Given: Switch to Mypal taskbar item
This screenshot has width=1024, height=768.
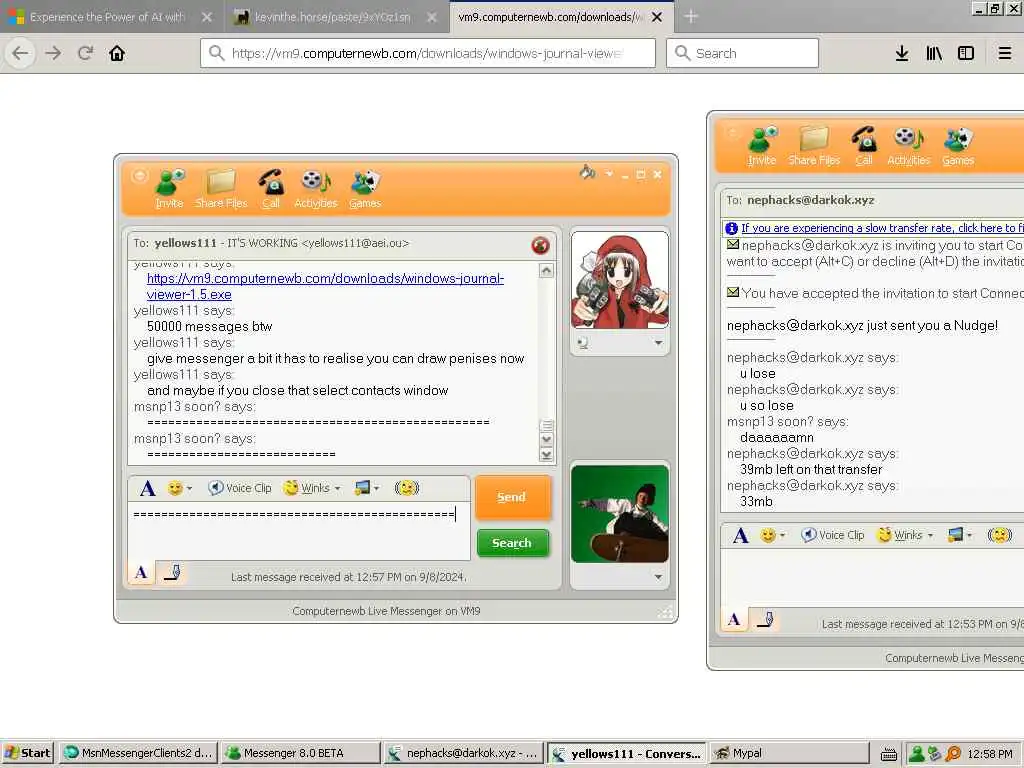Looking at the screenshot, I should pos(789,753).
